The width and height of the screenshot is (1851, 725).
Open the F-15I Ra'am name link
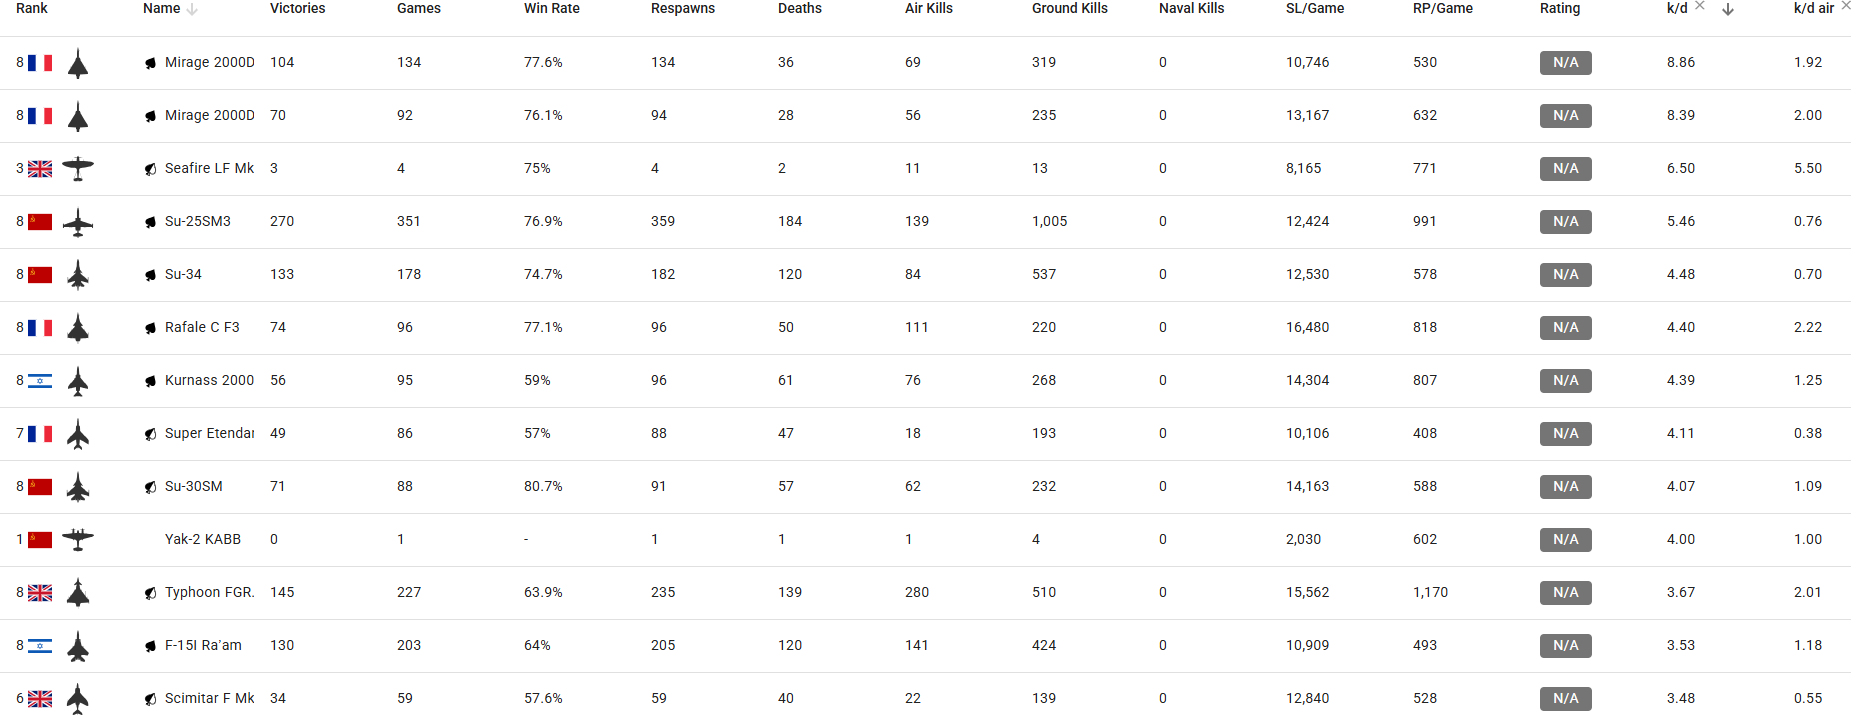pyautogui.click(x=203, y=645)
